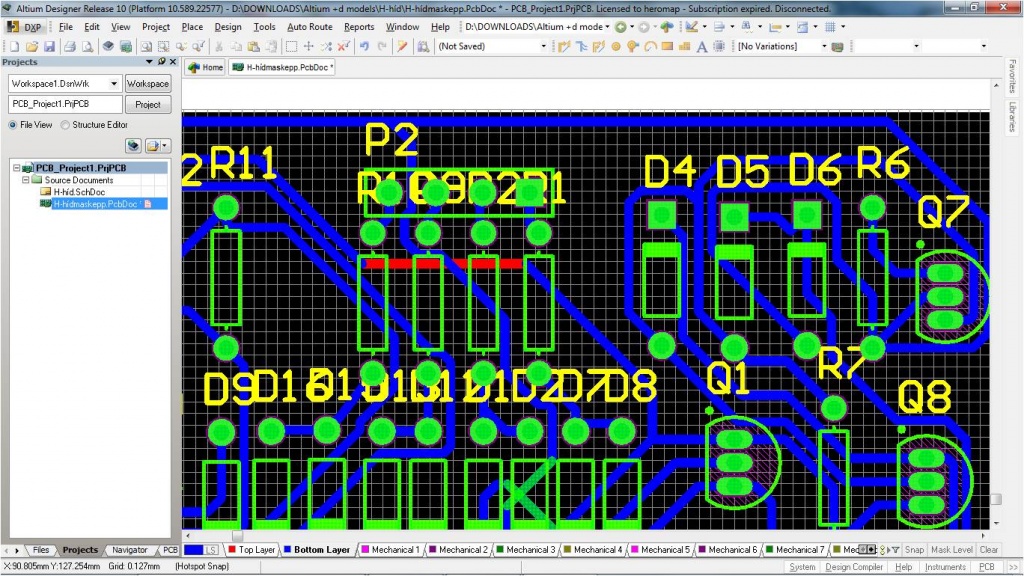This screenshot has width=1024, height=576.
Task: Click the Cross Probe pencil icon
Action: 402,46
